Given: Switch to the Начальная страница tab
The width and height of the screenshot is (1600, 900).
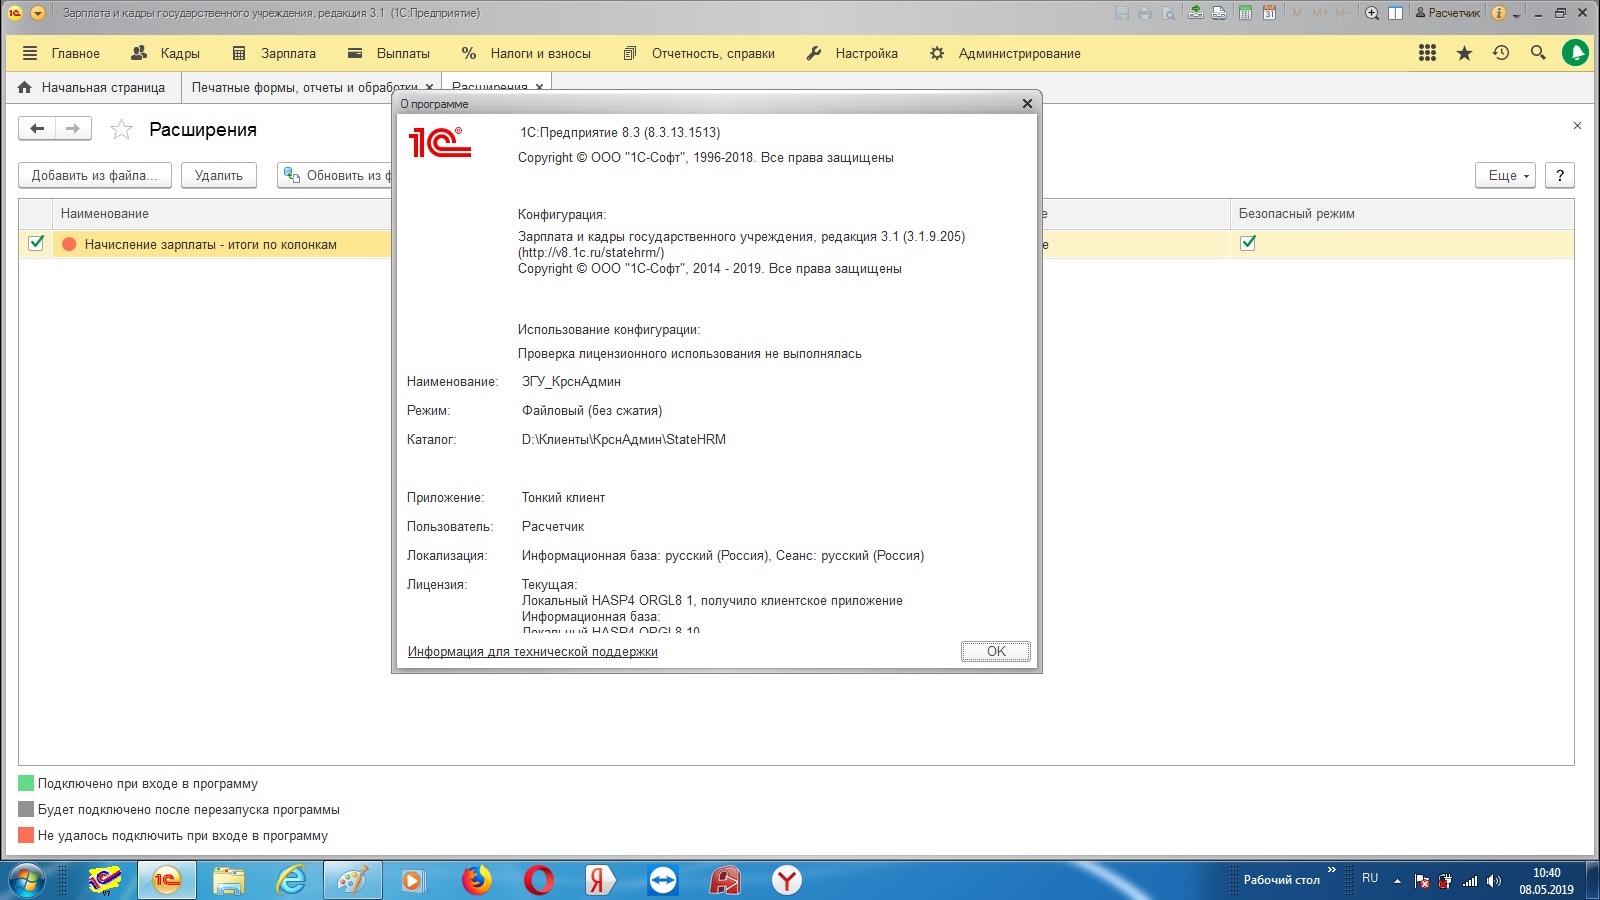Looking at the screenshot, I should point(92,87).
